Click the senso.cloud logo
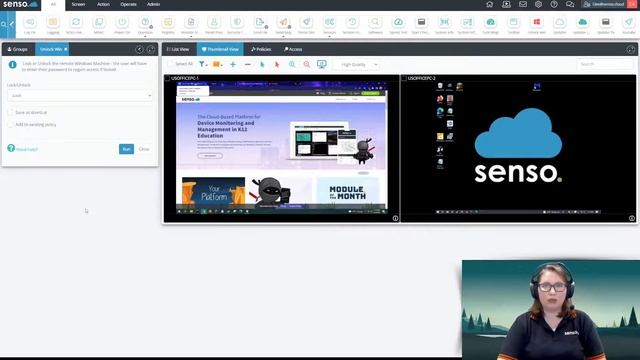The image size is (640, 360). pyautogui.click(x=20, y=4)
